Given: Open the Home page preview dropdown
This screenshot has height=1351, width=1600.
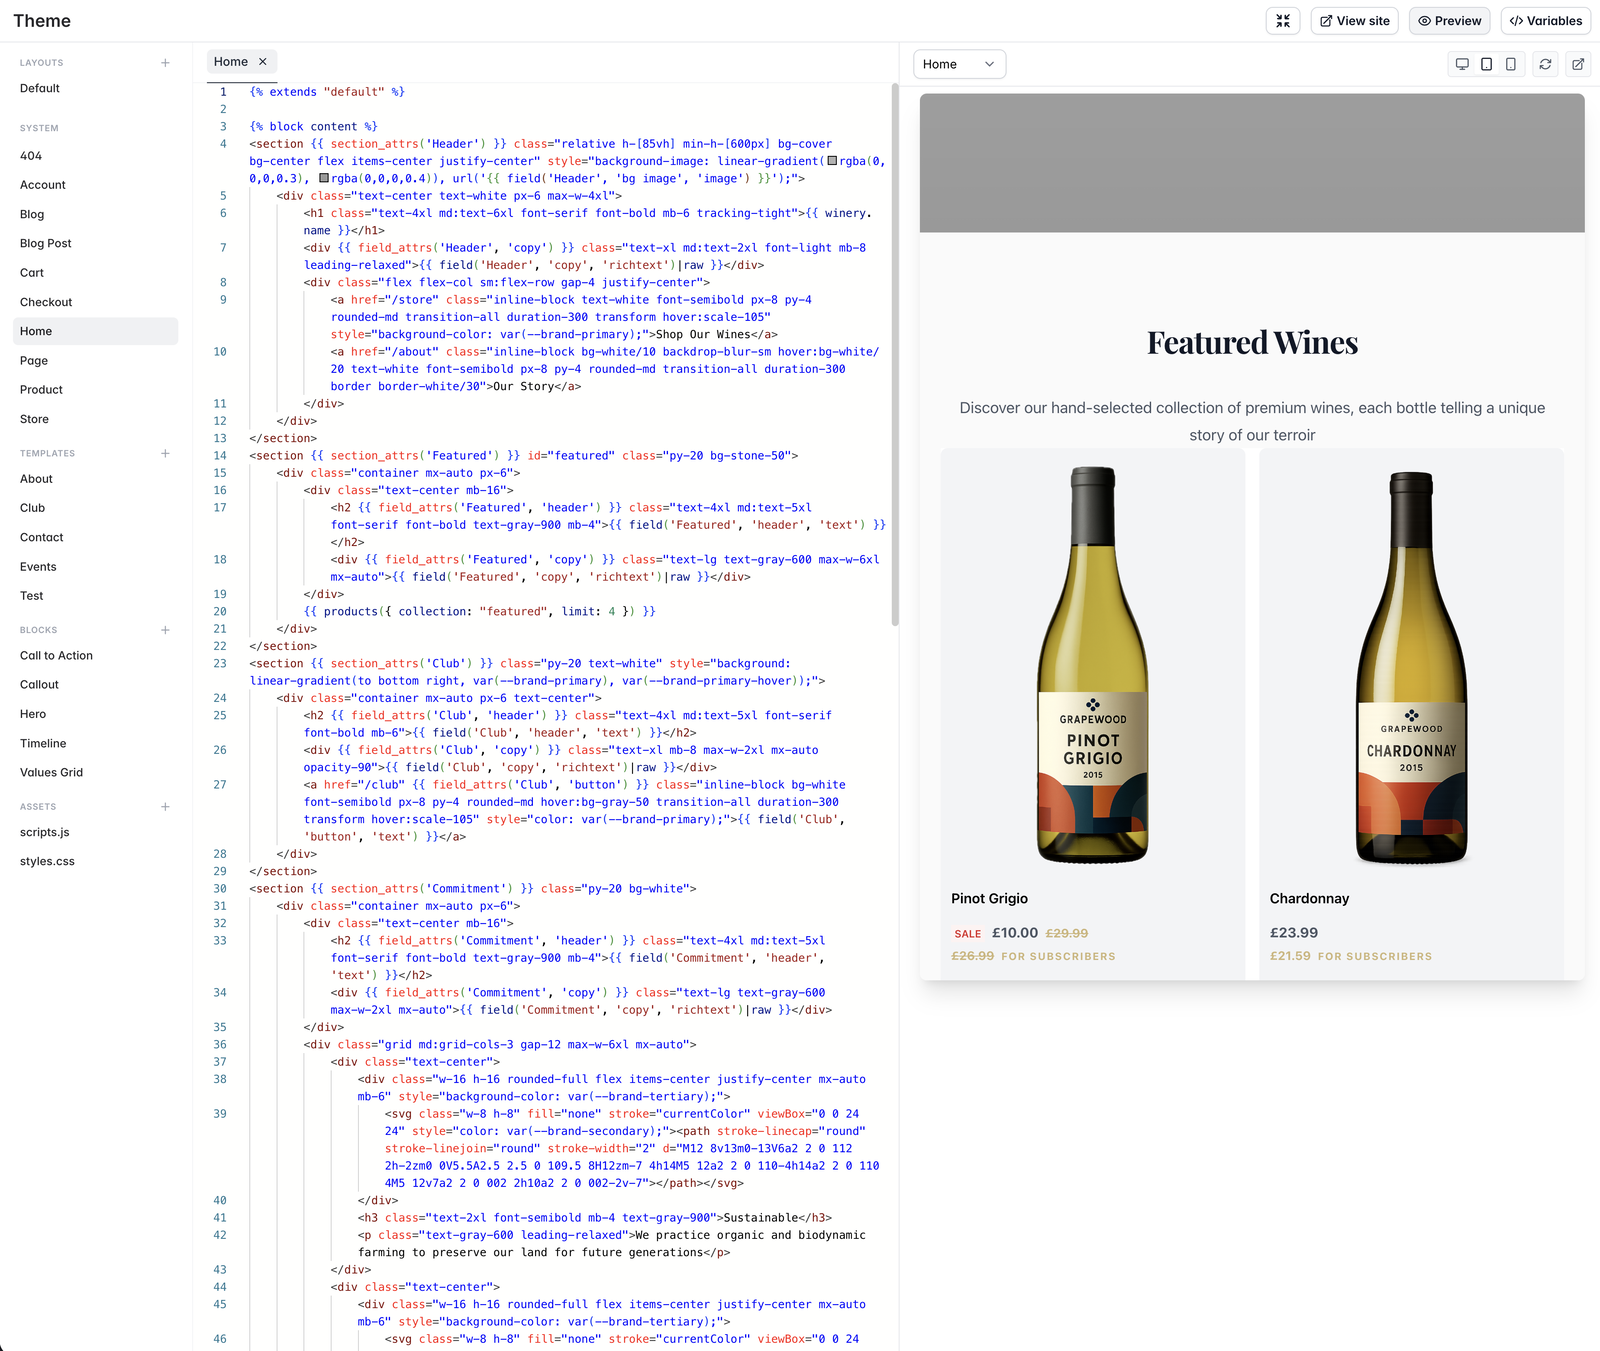Looking at the screenshot, I should click(959, 64).
